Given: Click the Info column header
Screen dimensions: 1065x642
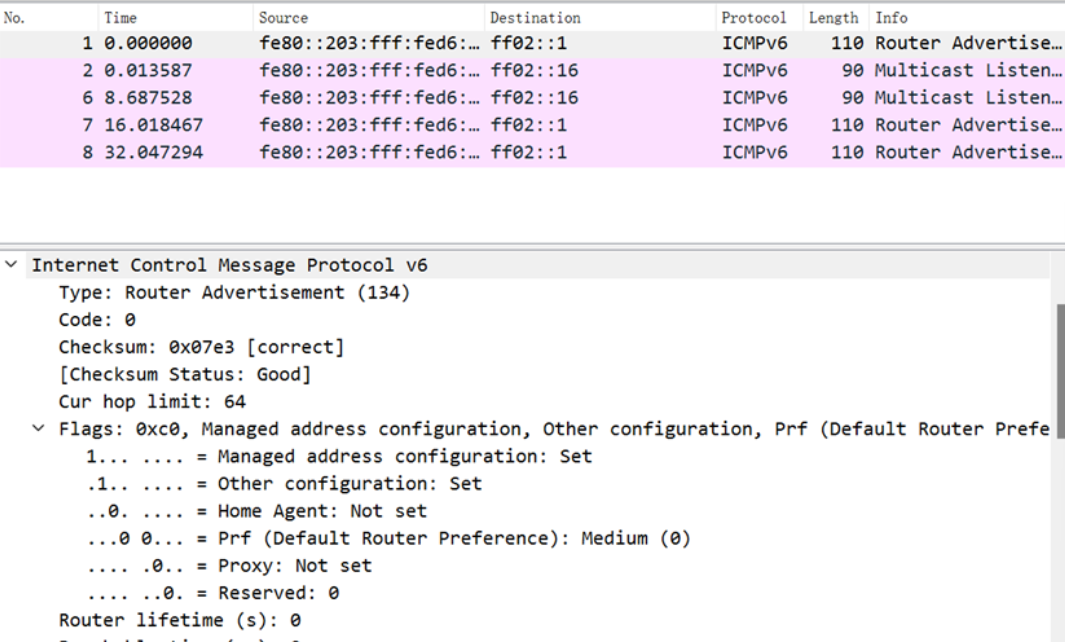Looking at the screenshot, I should pyautogui.click(x=892, y=18).
